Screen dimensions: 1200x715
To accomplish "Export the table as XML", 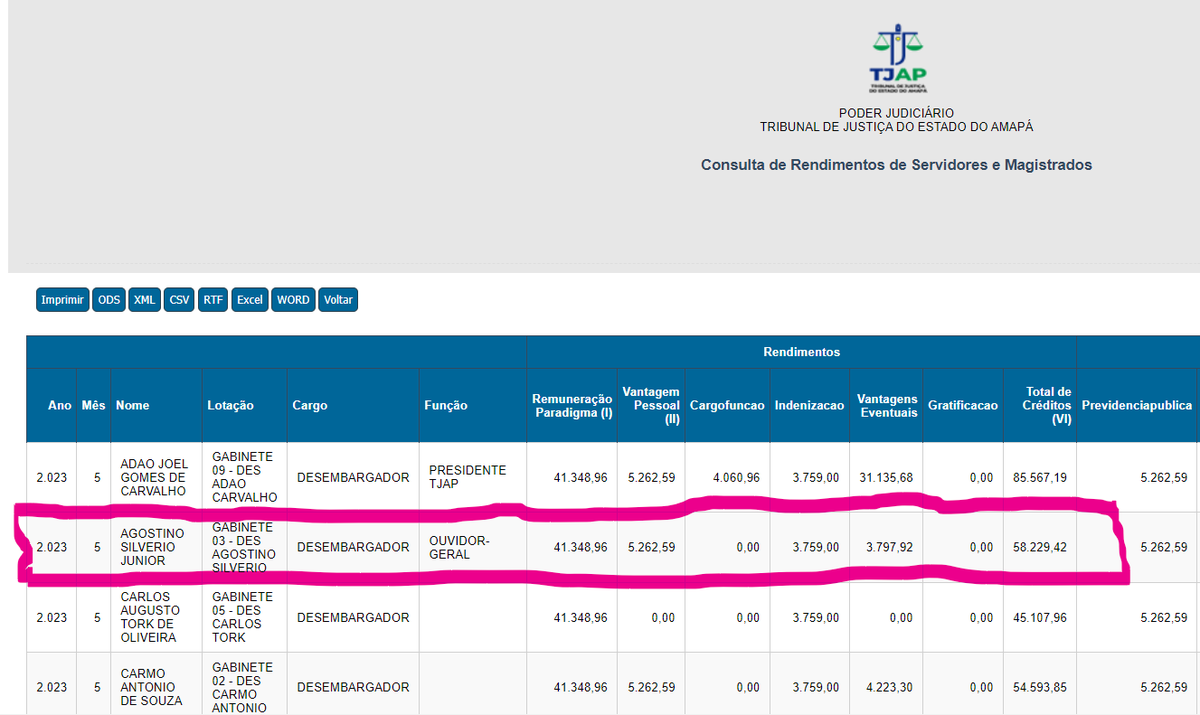I will coord(144,300).
